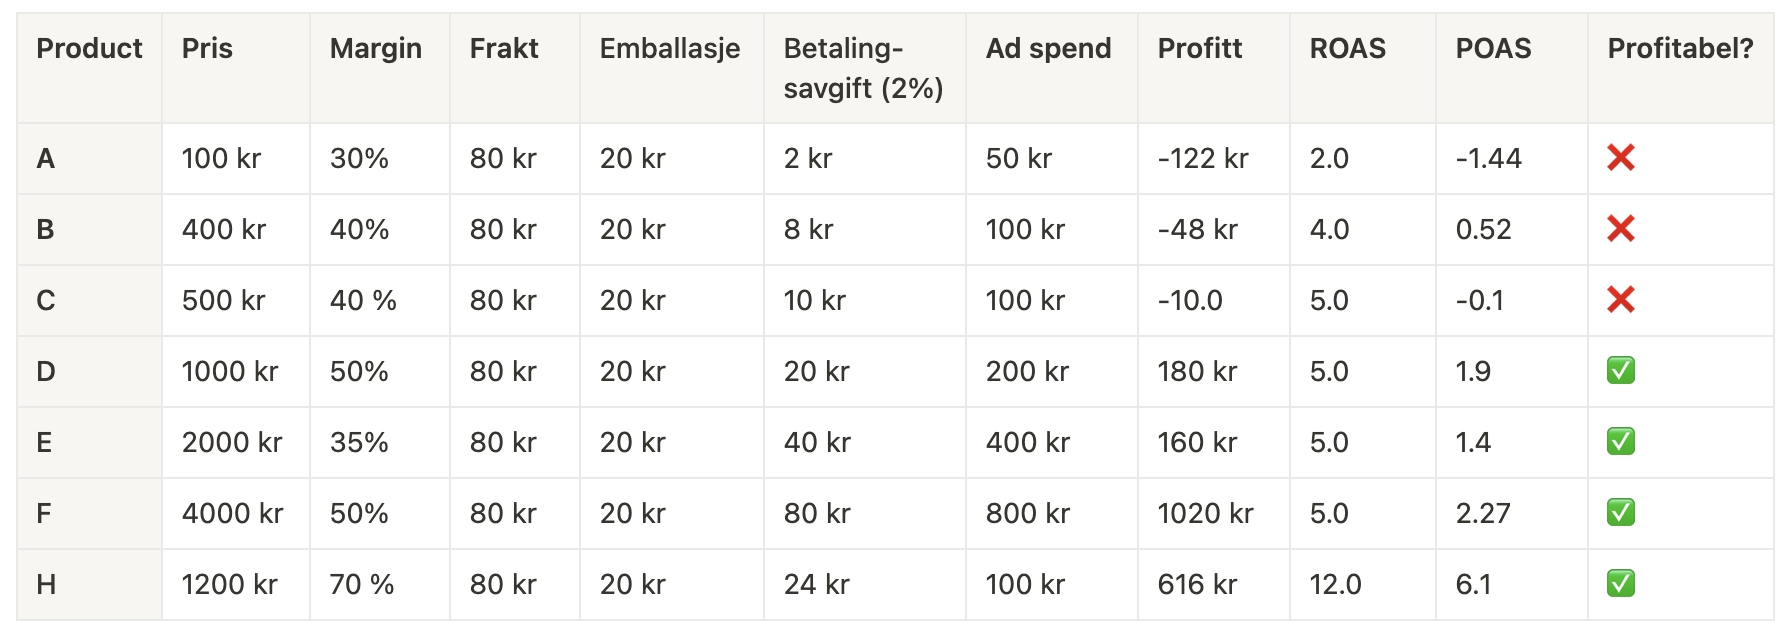Click the green checkmark in row F
Screen dimensions: 1792x638
[x=1621, y=513]
